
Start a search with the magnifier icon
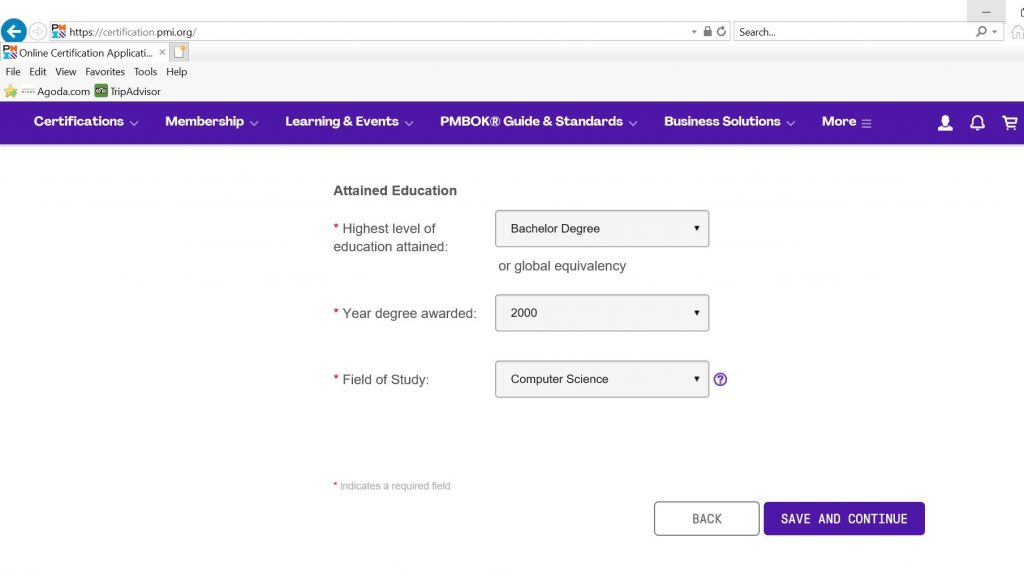pos(980,31)
